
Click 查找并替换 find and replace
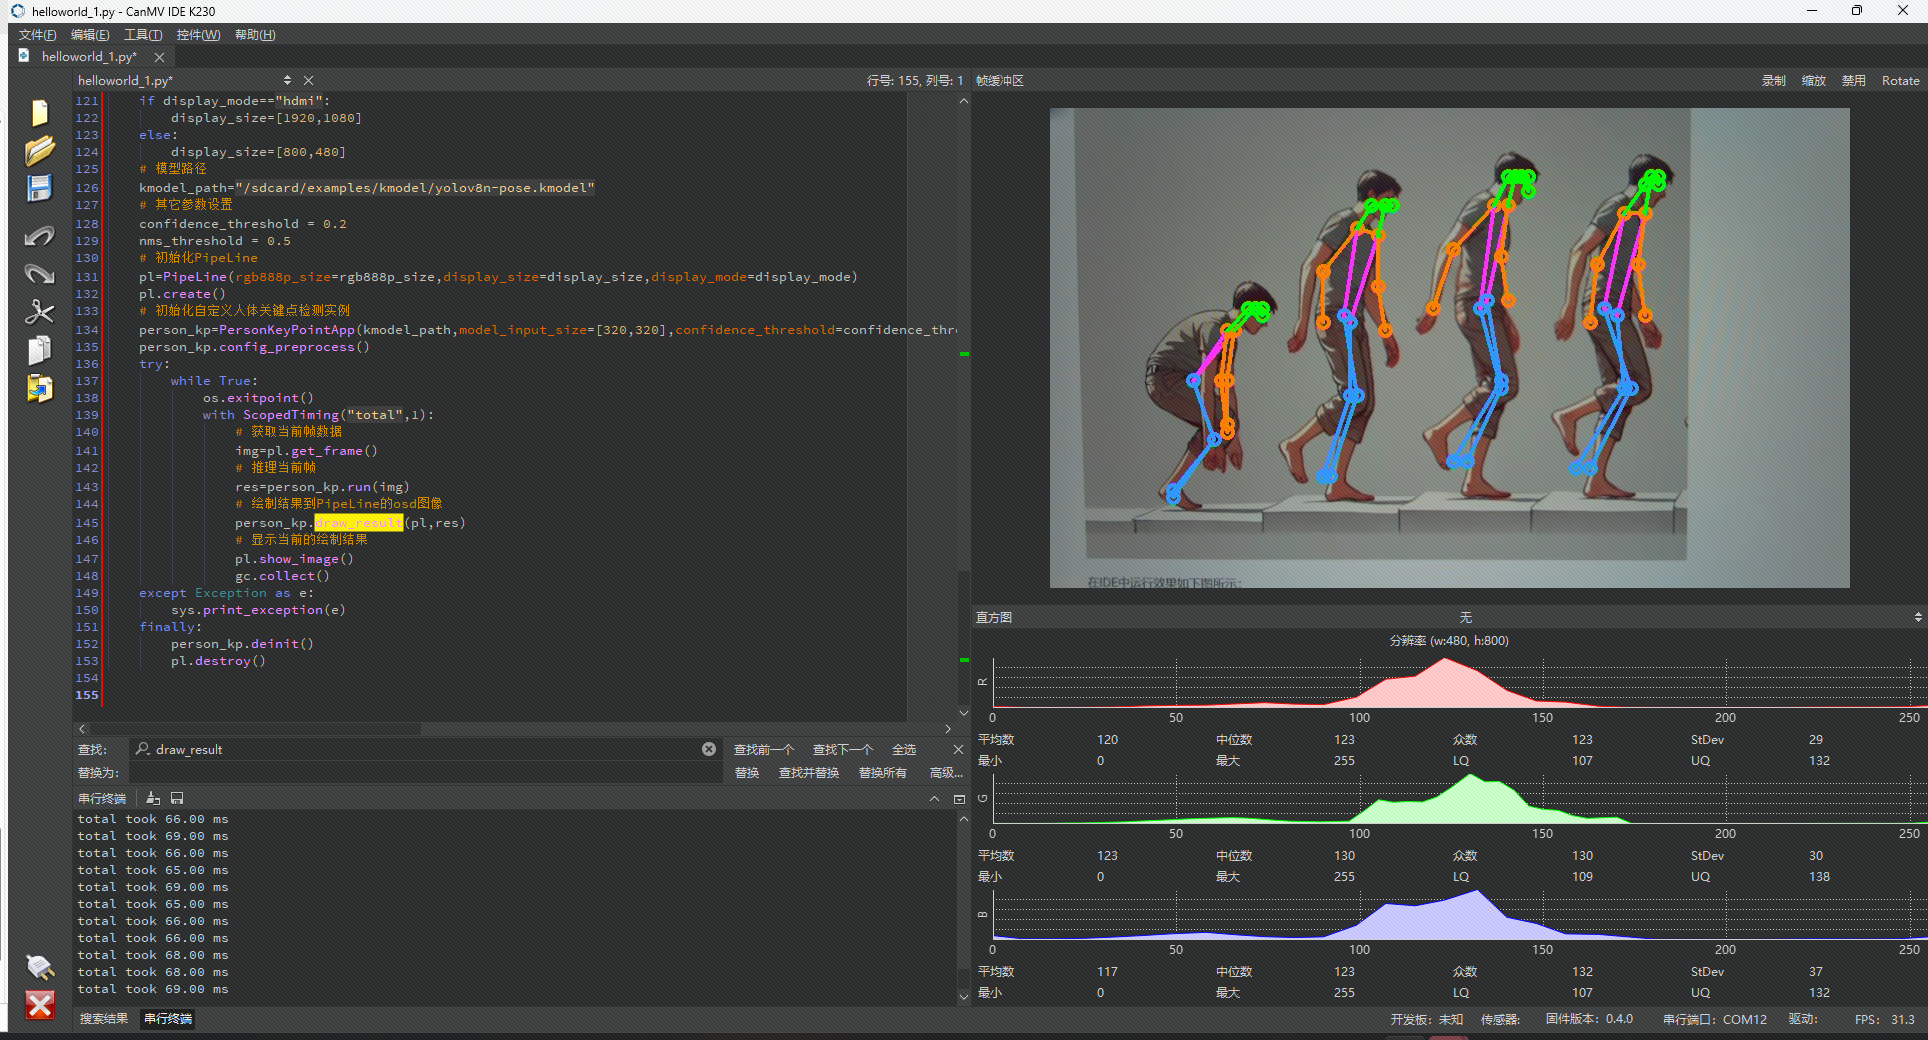coord(809,773)
